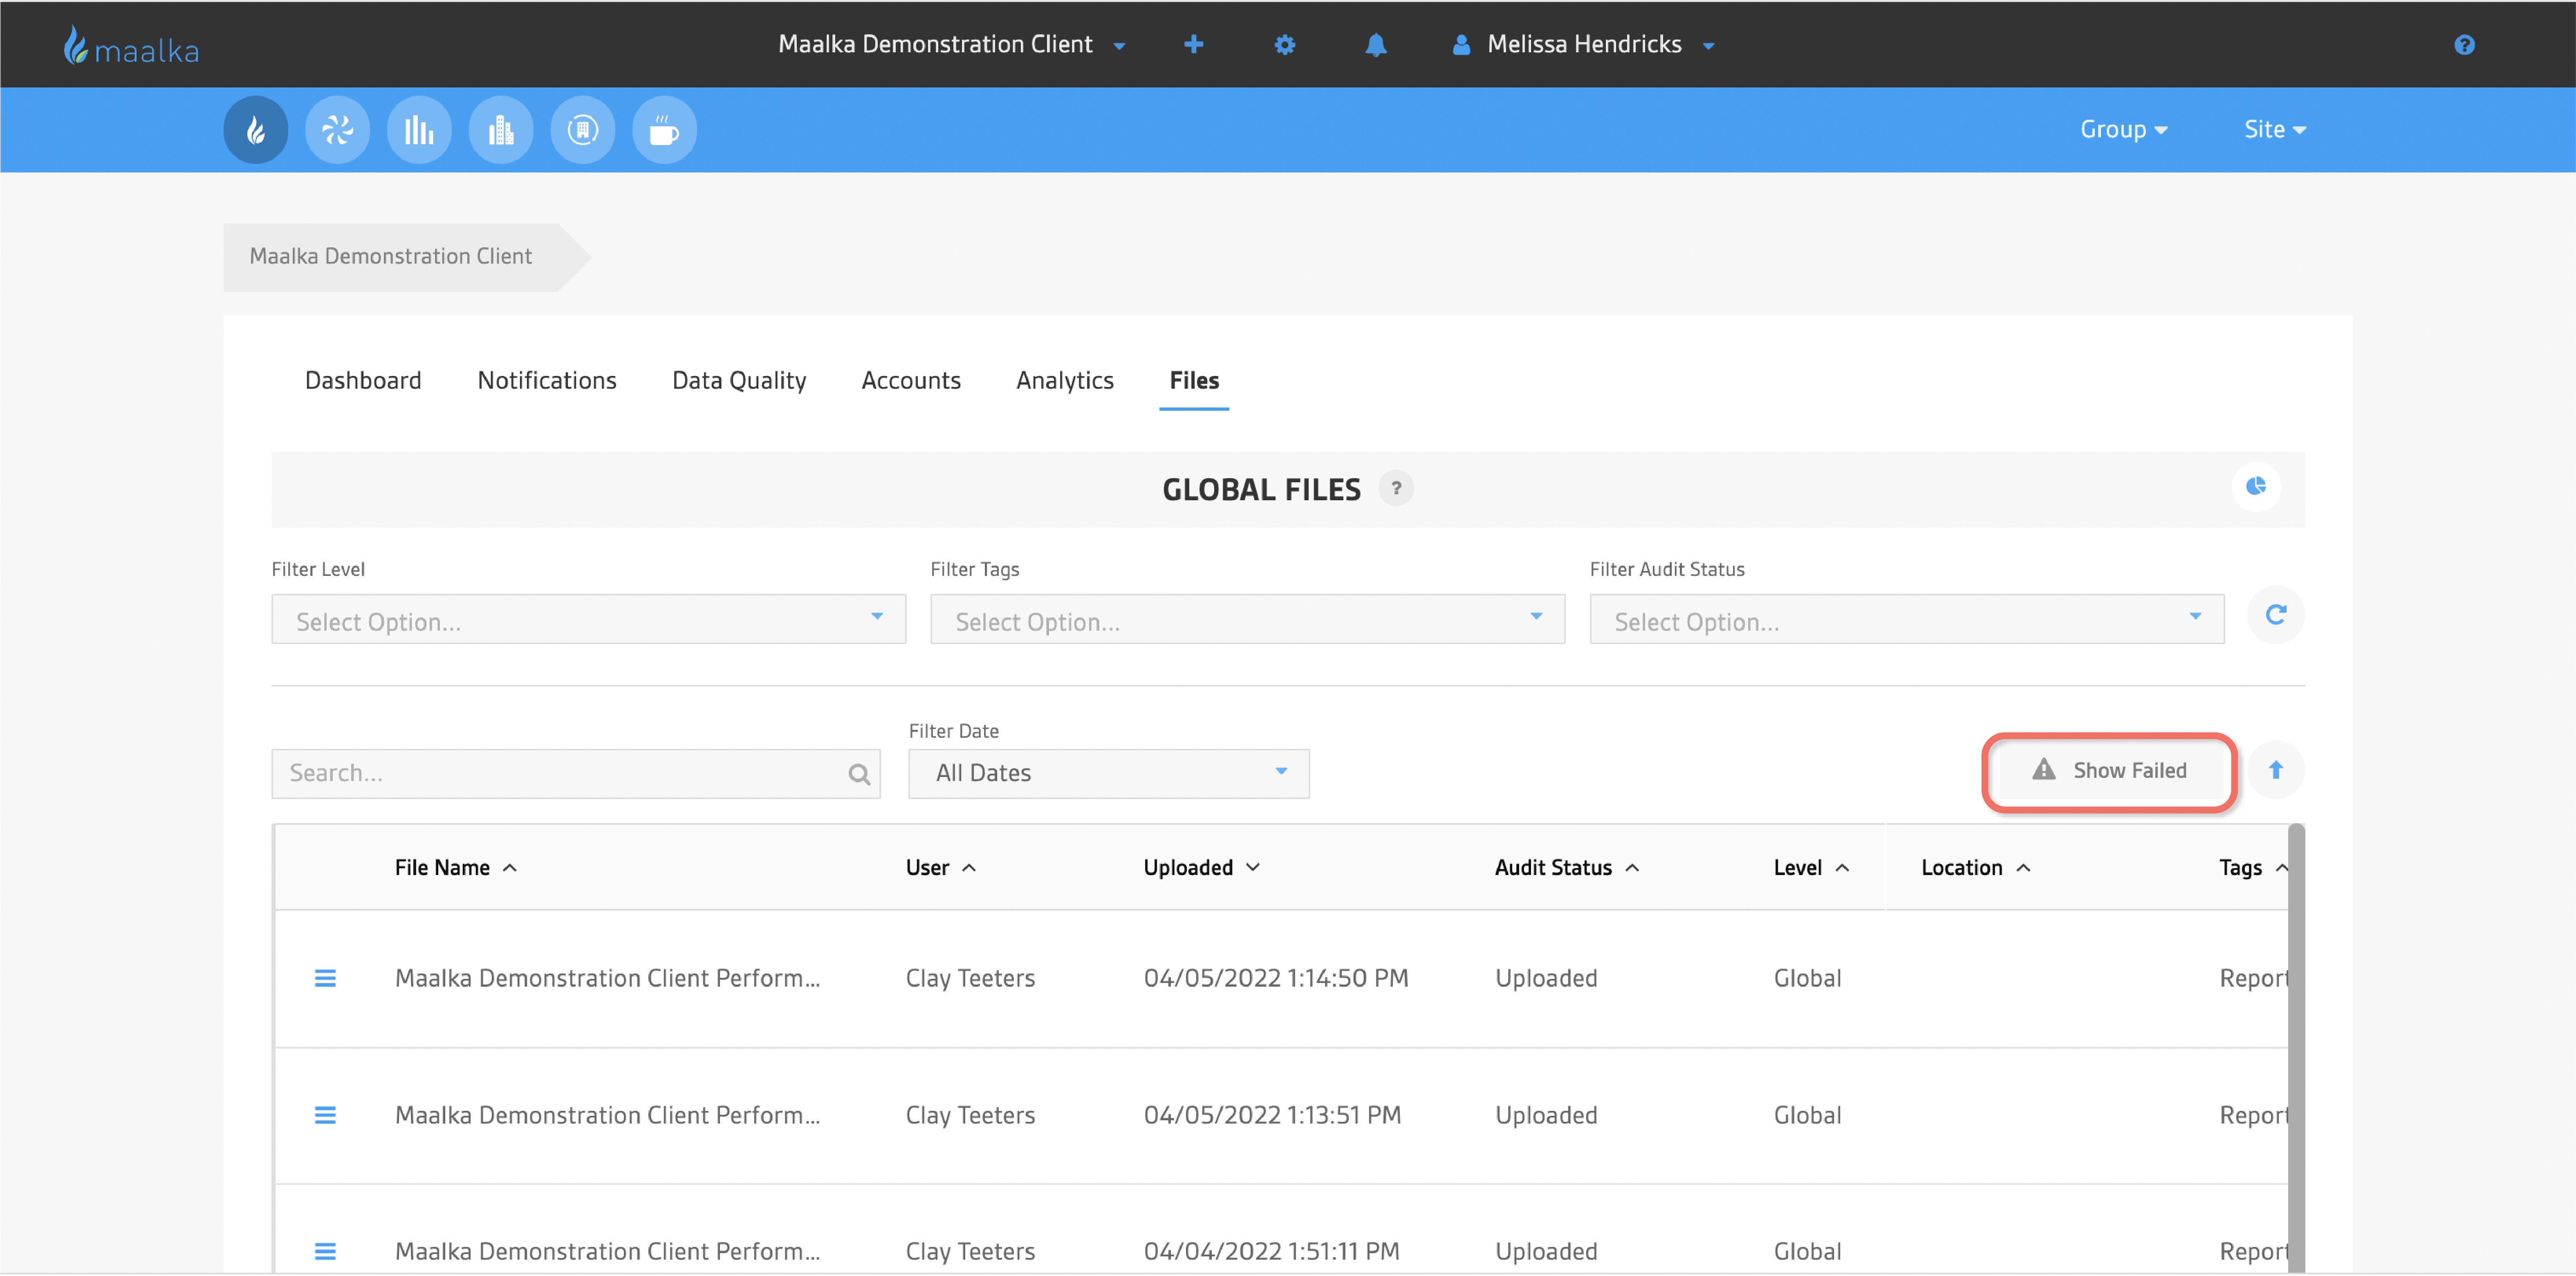This screenshot has width=2576, height=1276.
Task: Select the circular badge toolbar icon
Action: [583, 129]
